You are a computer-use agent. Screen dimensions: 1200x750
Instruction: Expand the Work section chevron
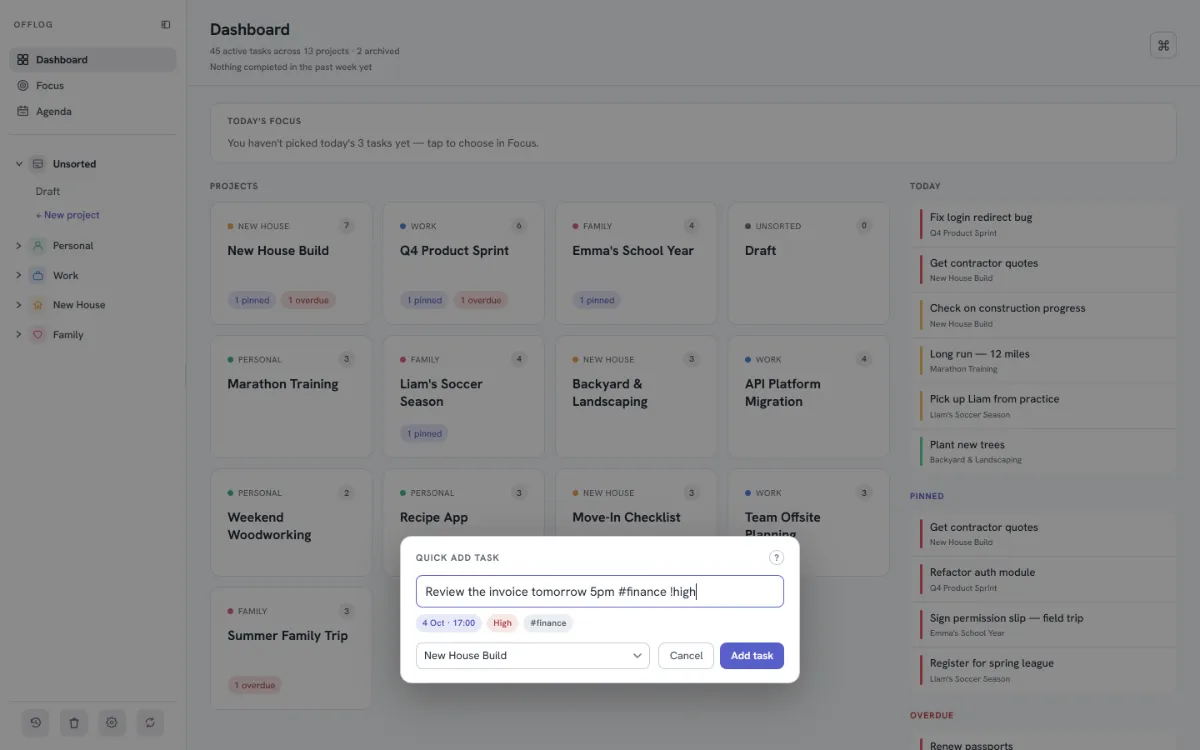coord(19,276)
